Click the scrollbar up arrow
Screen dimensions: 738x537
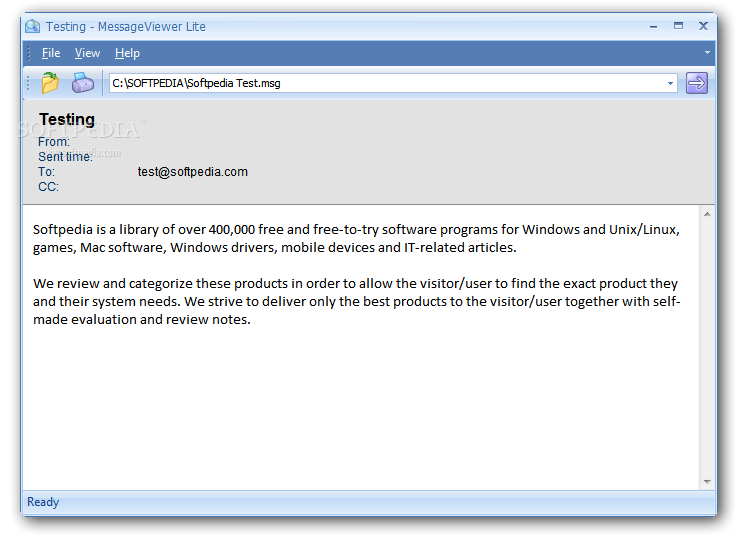[707, 214]
